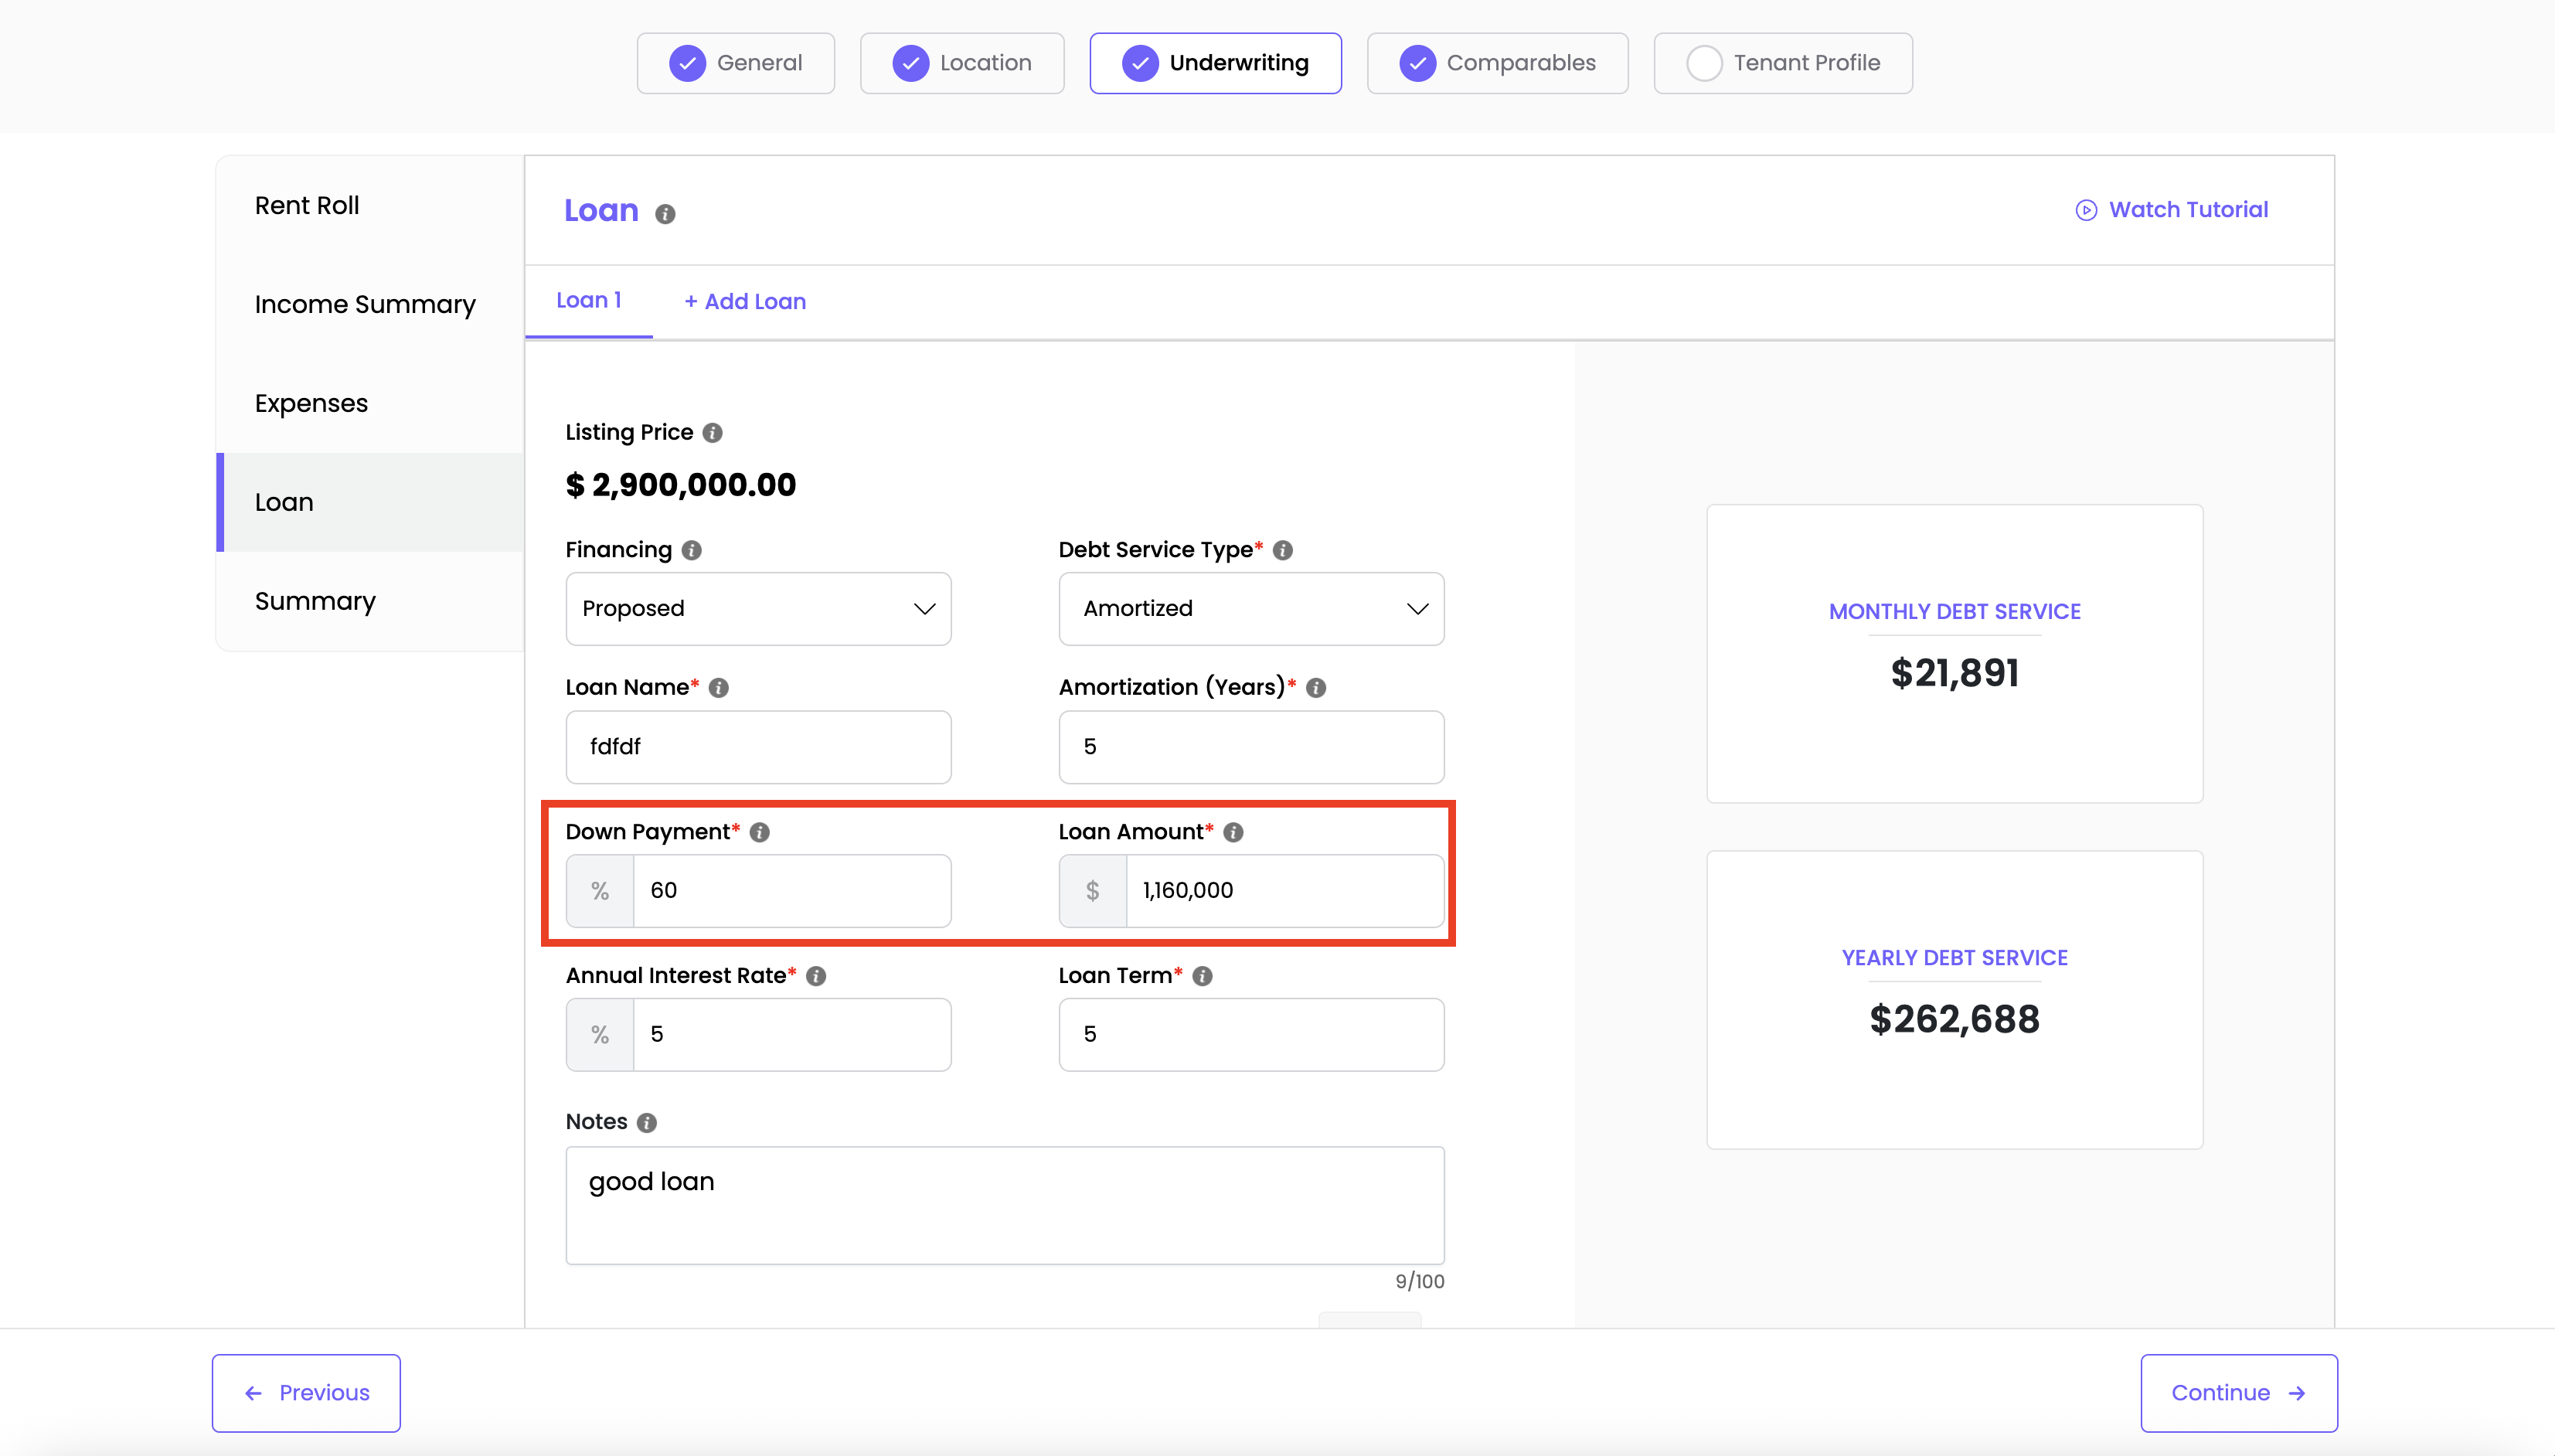The height and width of the screenshot is (1456, 2555).
Task: Click the Notes info icon
Action: 647,1123
